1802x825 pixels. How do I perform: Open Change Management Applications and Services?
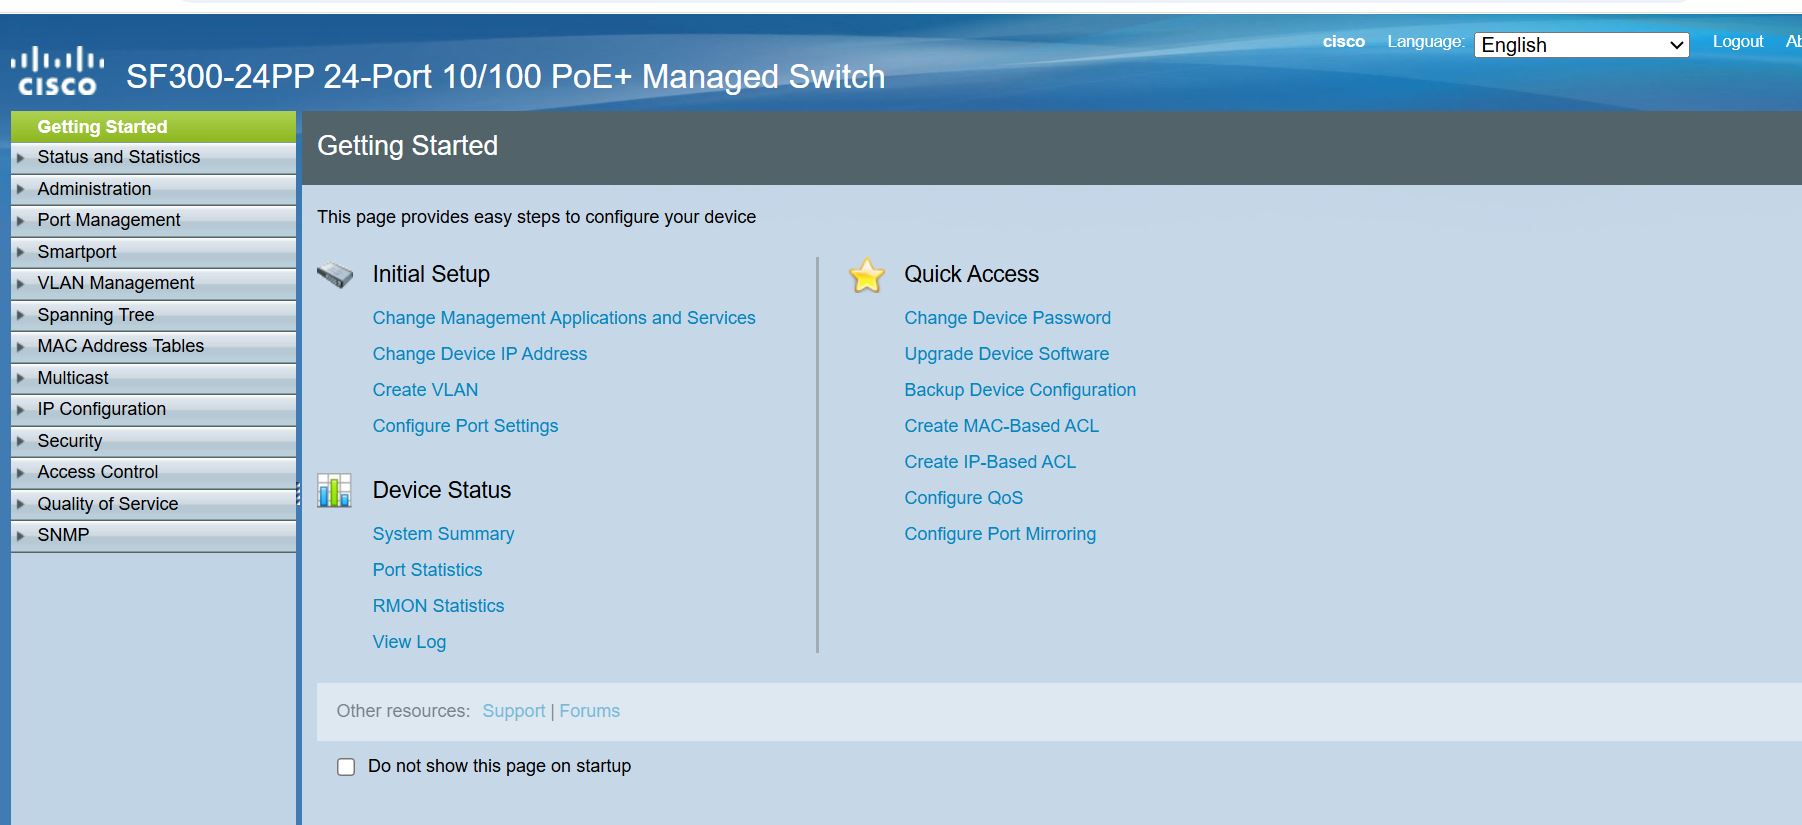564,318
